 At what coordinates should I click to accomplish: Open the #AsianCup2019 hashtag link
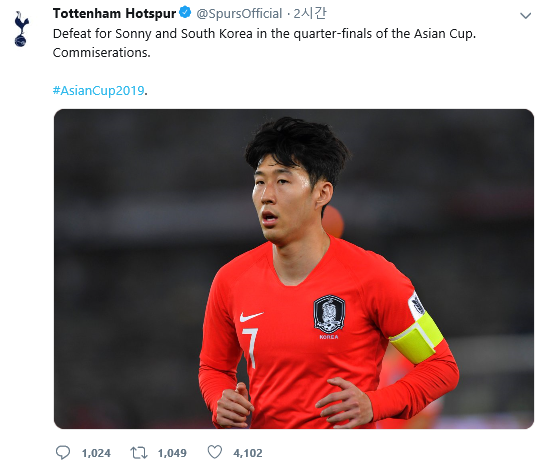[99, 91]
